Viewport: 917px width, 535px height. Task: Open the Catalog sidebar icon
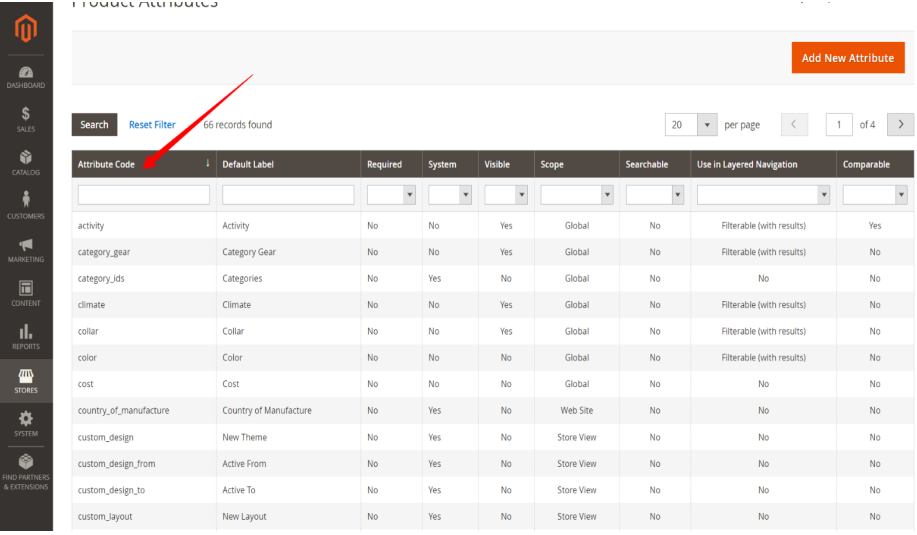[26, 163]
